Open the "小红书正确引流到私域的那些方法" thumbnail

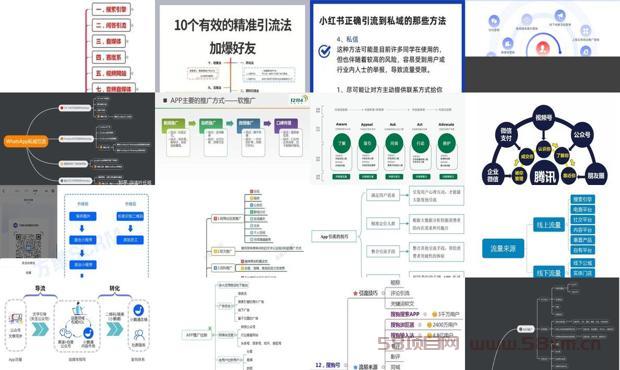pos(388,46)
